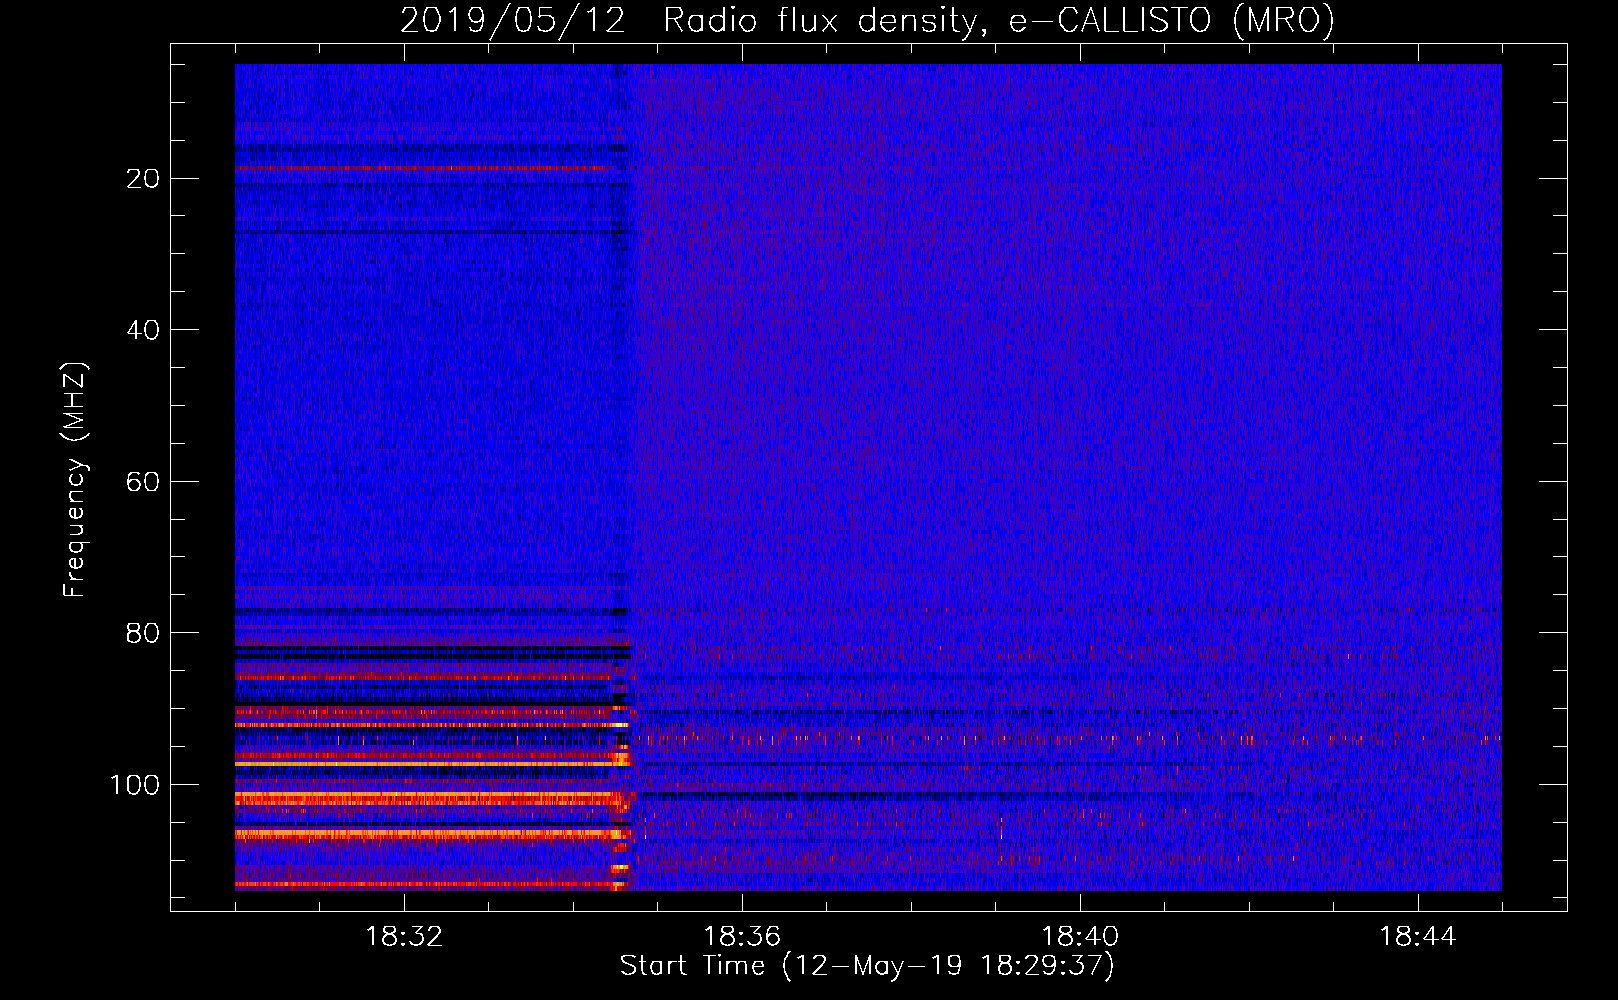Image resolution: width=1618 pixels, height=1000 pixels.
Task: Click the 'Start Time (12-May-19 18:29:37)' label
Action: (x=867, y=965)
